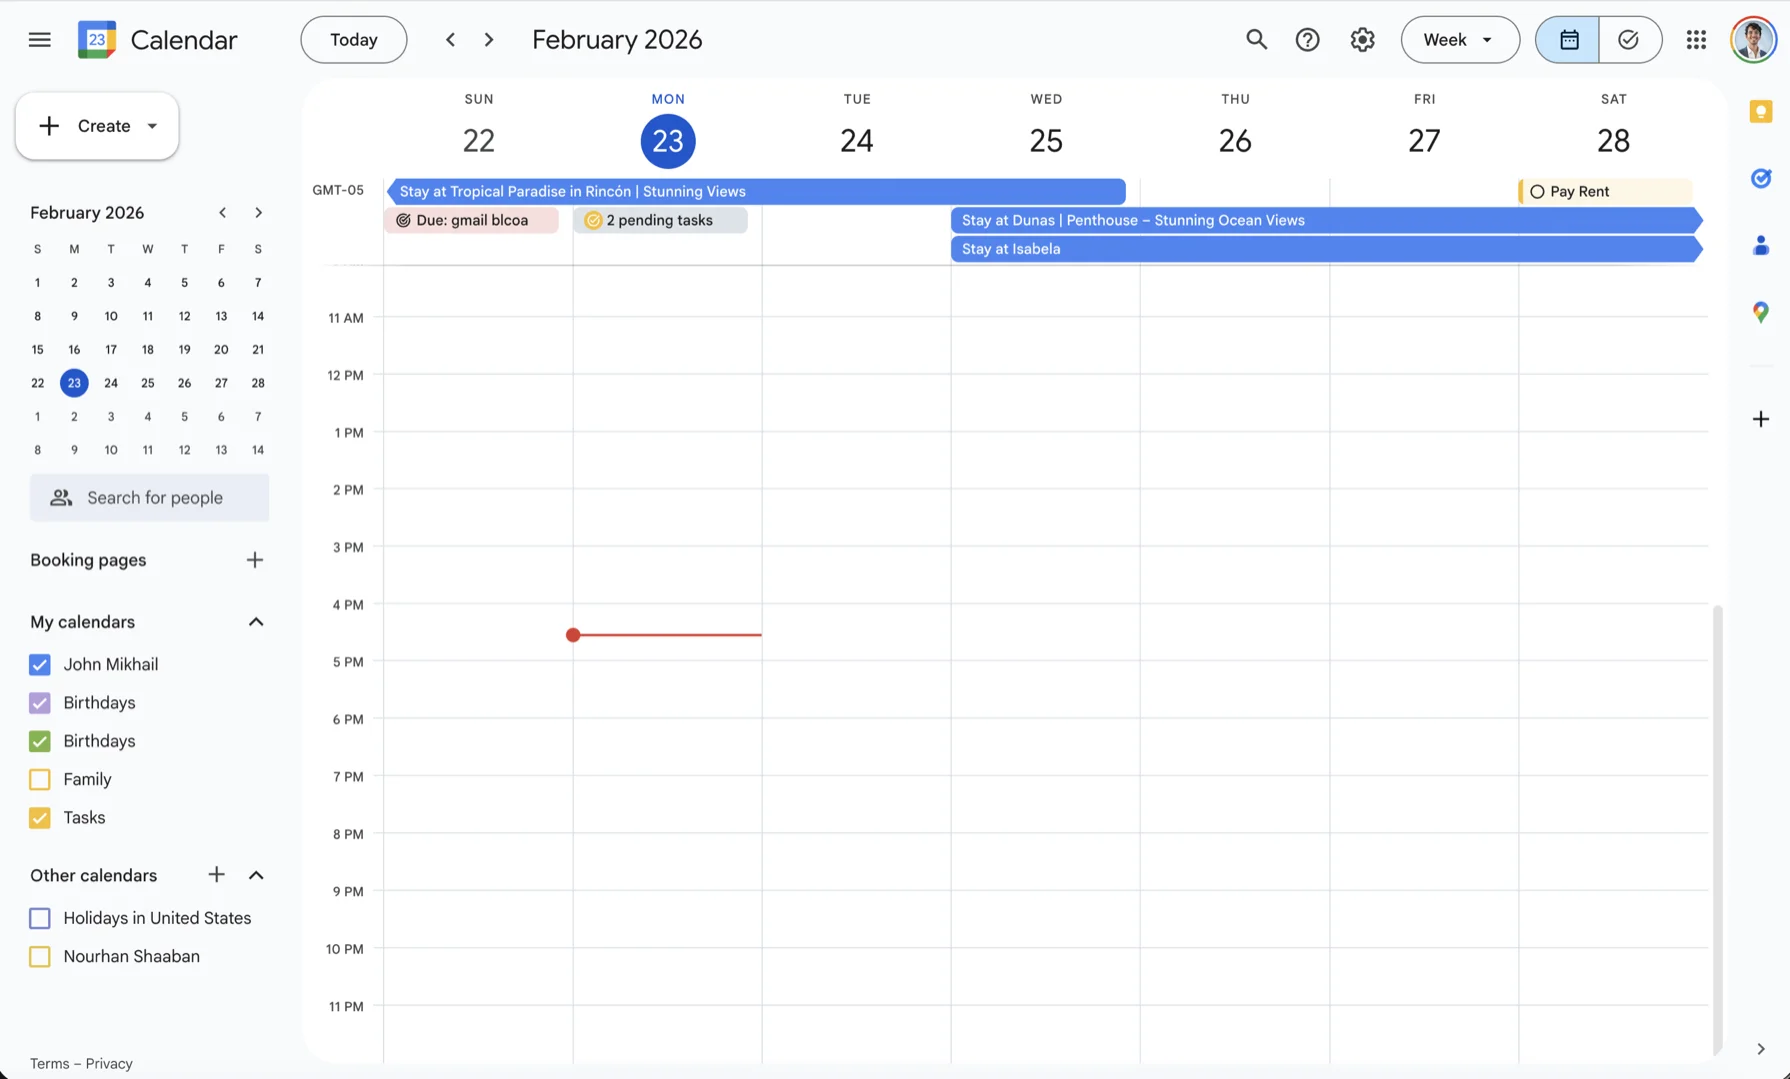Click the Today button

[354, 40]
